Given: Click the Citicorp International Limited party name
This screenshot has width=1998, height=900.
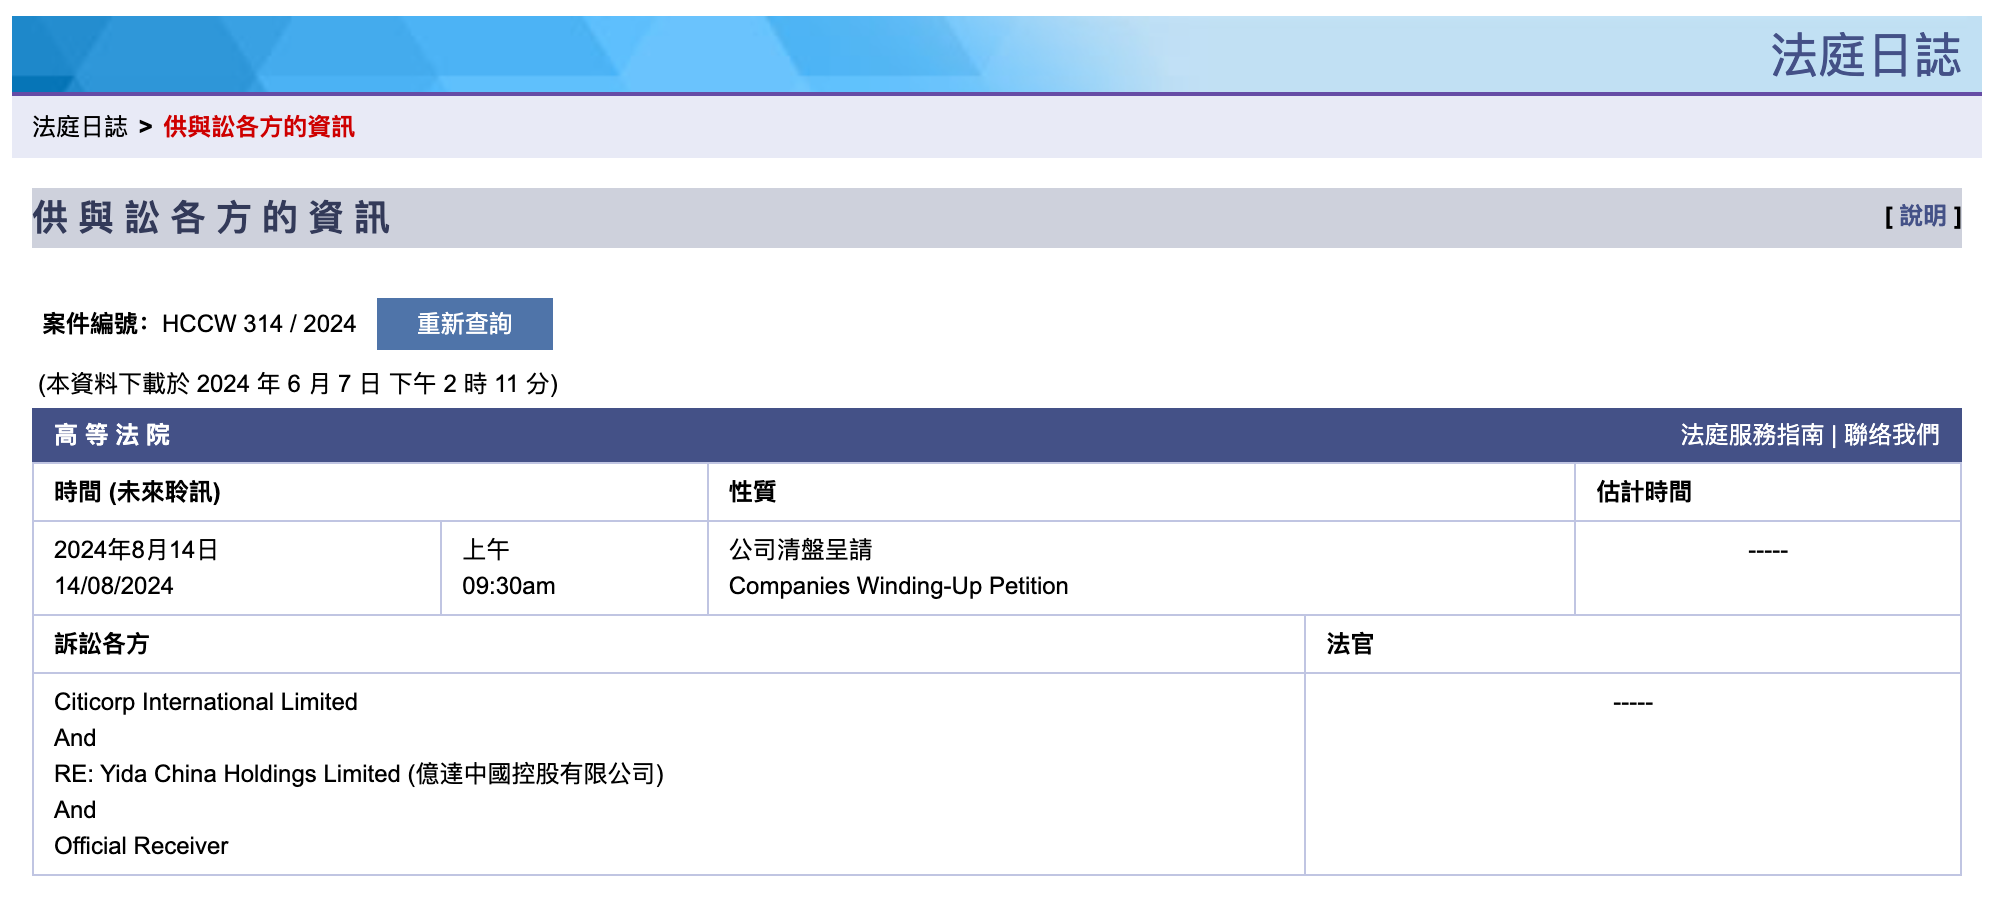Looking at the screenshot, I should (x=206, y=702).
